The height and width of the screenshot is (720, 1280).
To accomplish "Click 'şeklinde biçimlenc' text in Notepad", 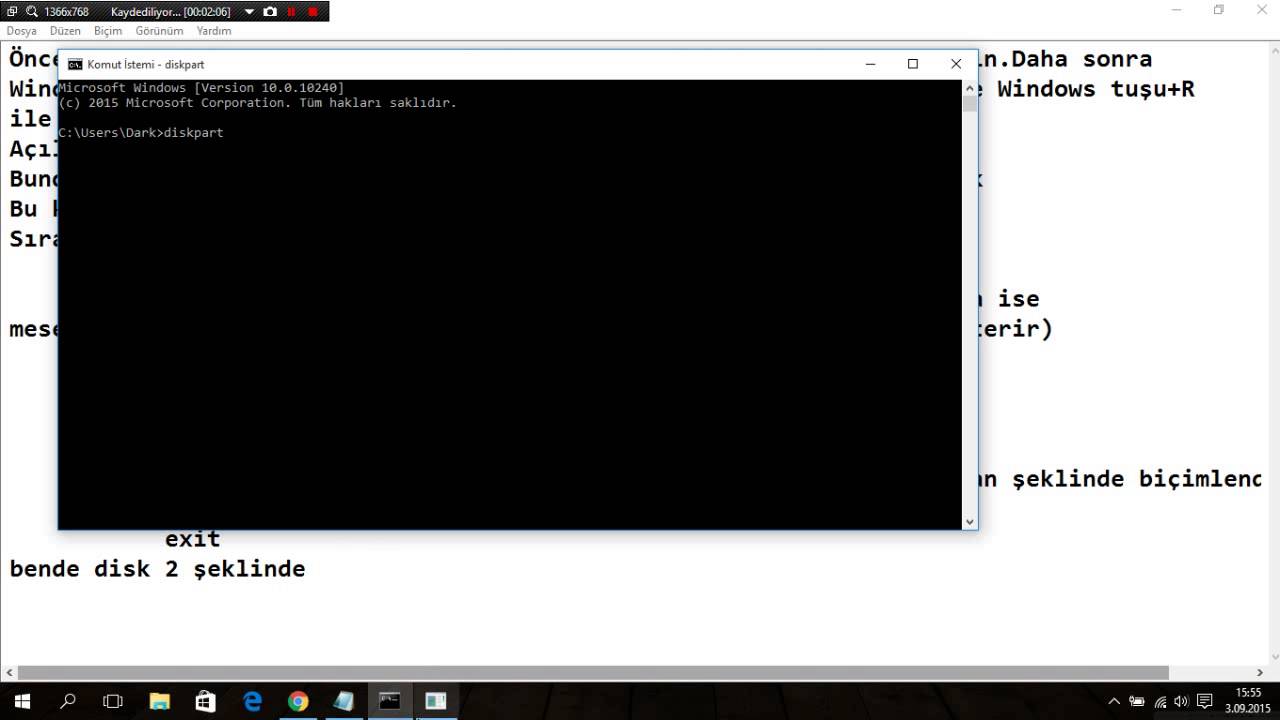I will pos(1137,479).
